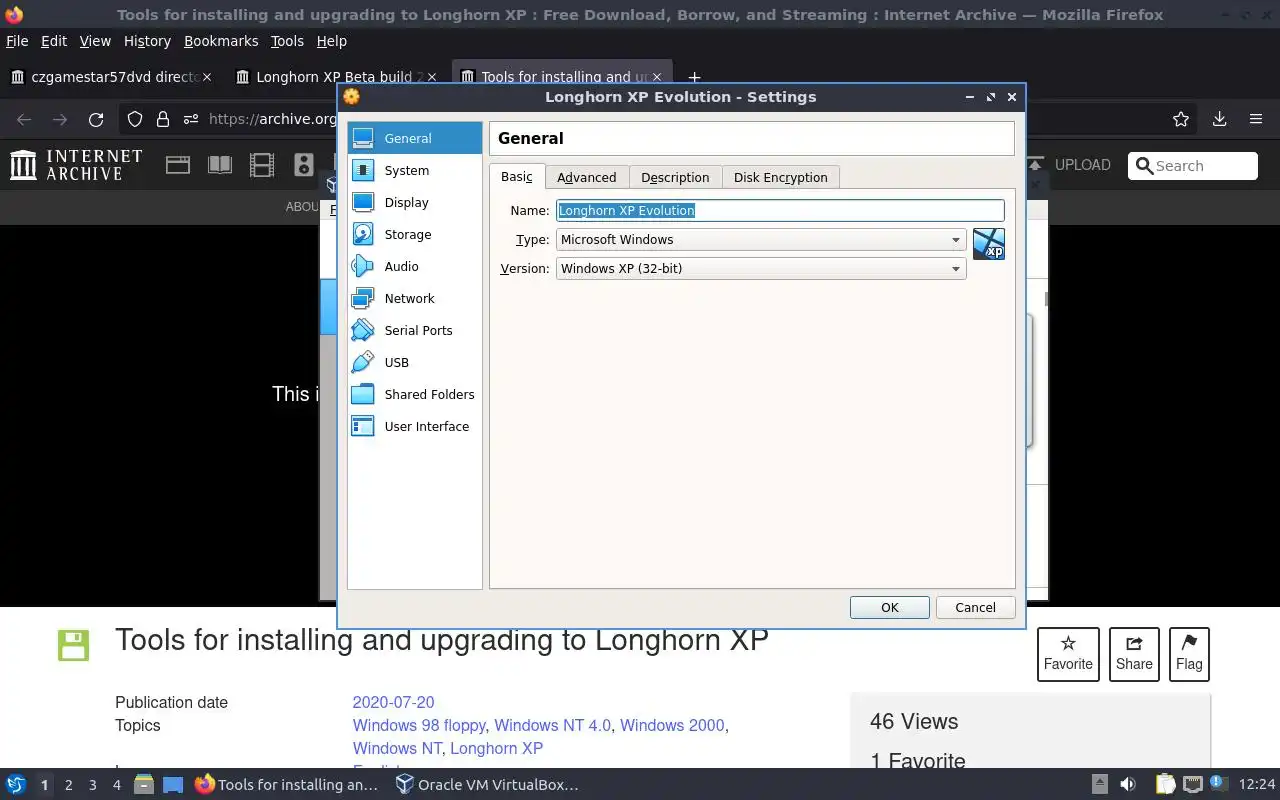Viewport: 1280px width, 800px height.
Task: Open the Firefox History menu
Action: click(x=147, y=41)
